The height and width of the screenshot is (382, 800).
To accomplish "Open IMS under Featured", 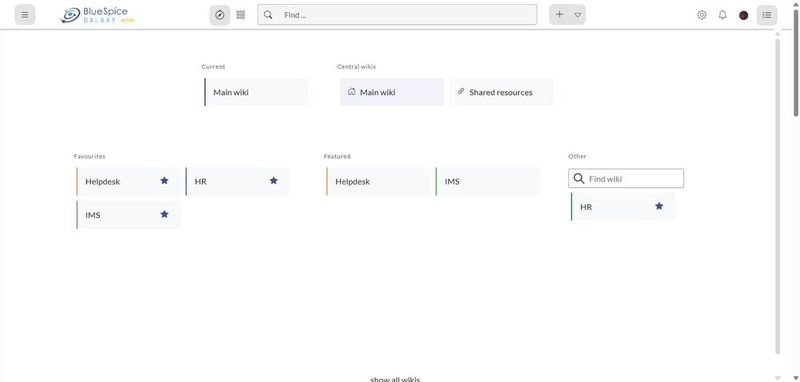I will tap(487, 182).
